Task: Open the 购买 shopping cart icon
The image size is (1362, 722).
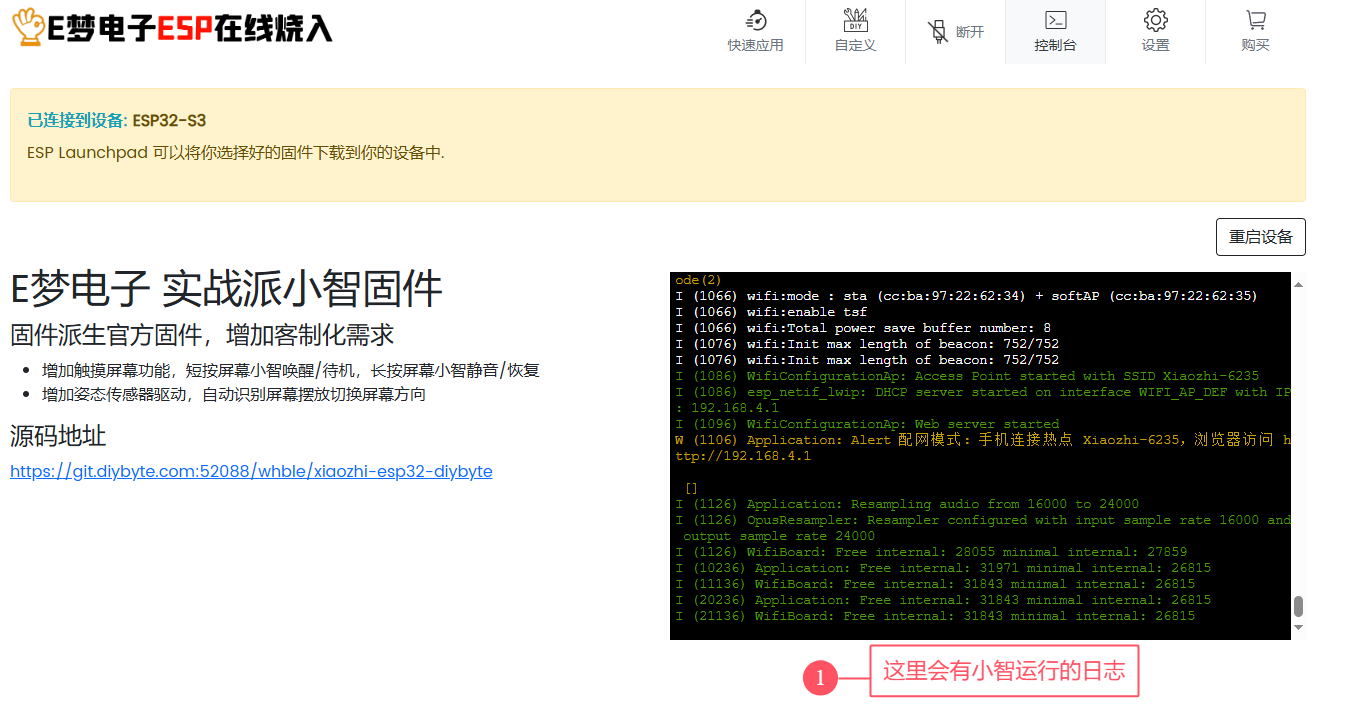Action: (1255, 31)
